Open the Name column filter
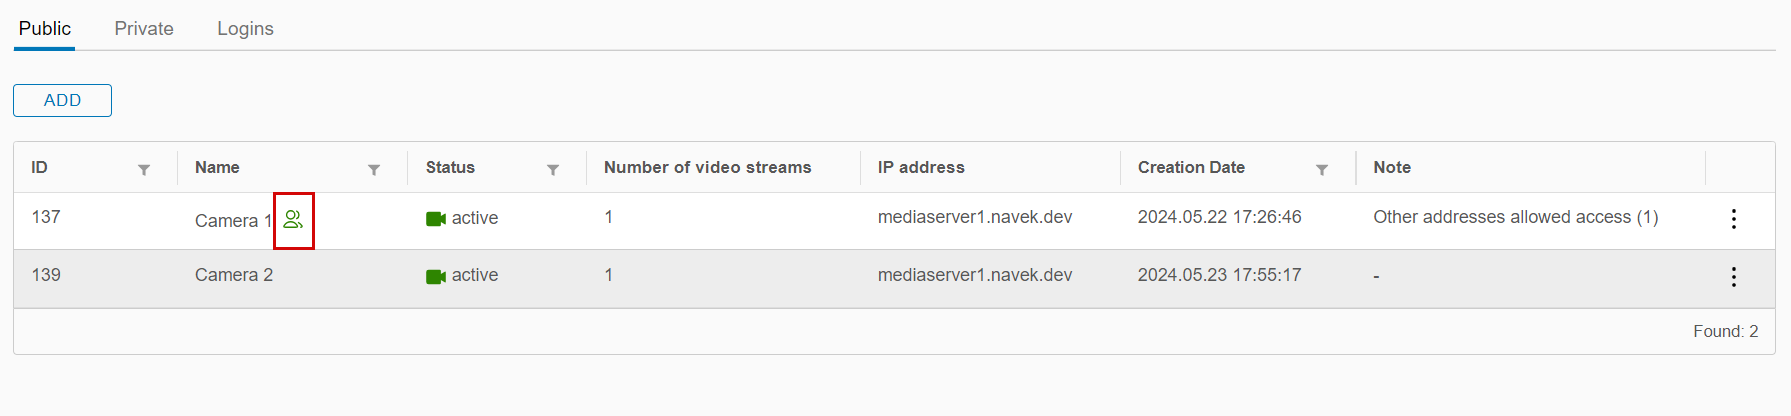 pos(374,169)
